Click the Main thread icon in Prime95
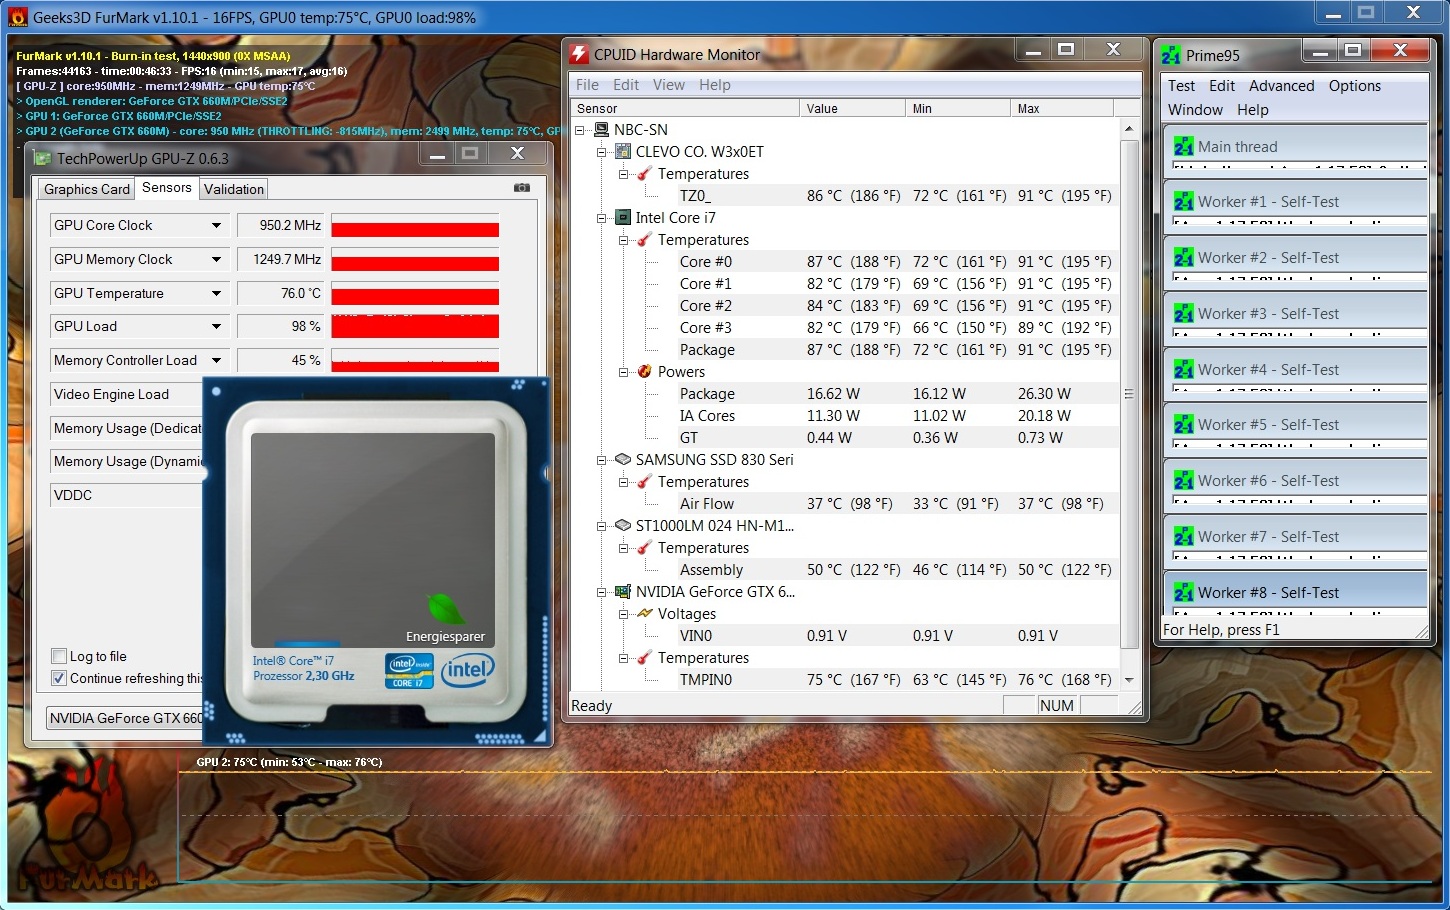Image resolution: width=1450 pixels, height=910 pixels. [1184, 146]
